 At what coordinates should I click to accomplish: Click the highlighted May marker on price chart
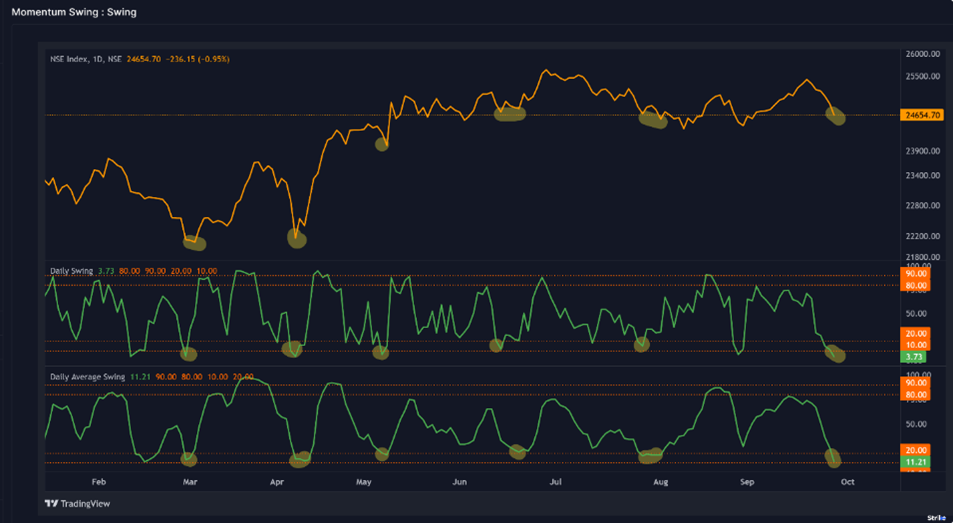(x=381, y=144)
